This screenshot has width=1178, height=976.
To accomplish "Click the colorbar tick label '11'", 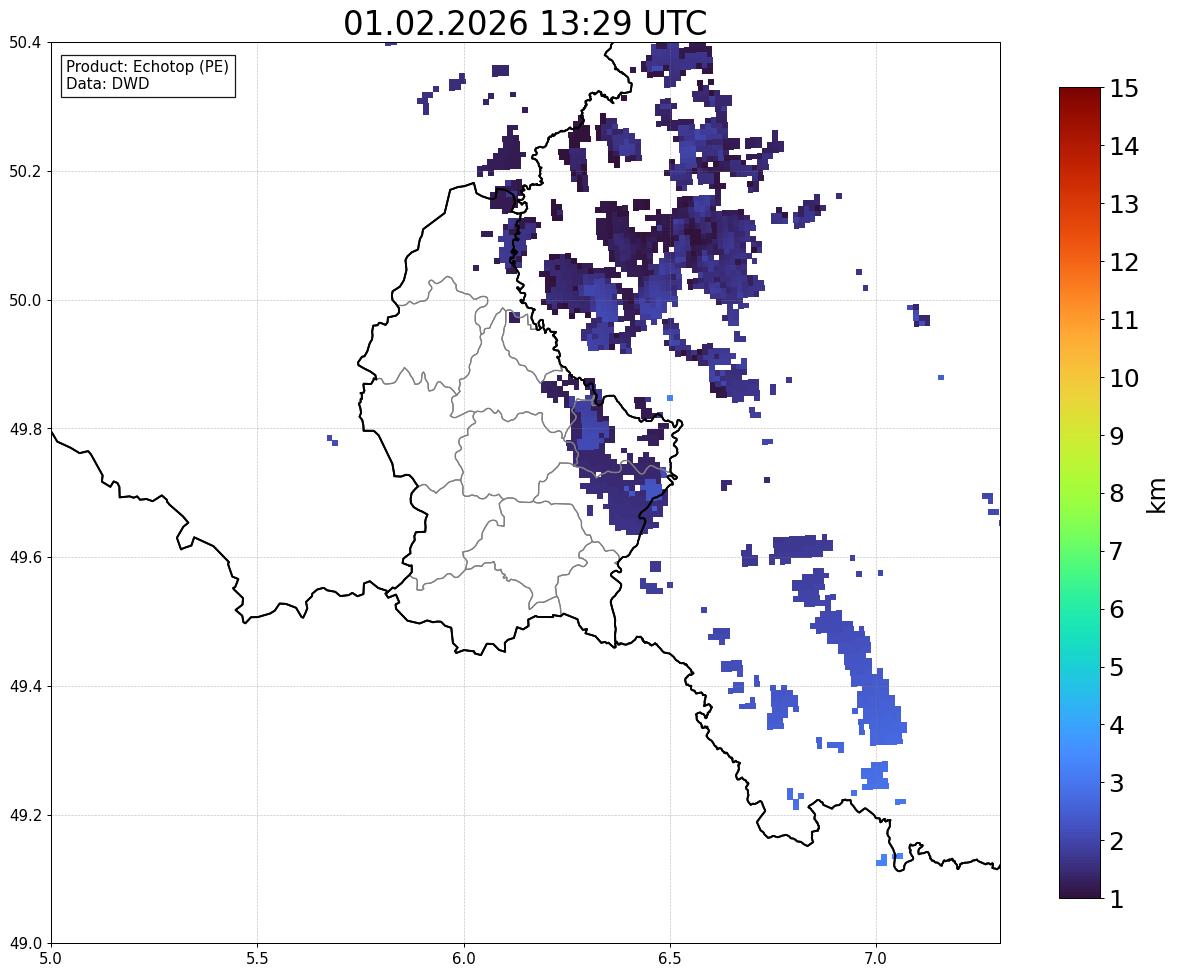I will (1124, 320).
